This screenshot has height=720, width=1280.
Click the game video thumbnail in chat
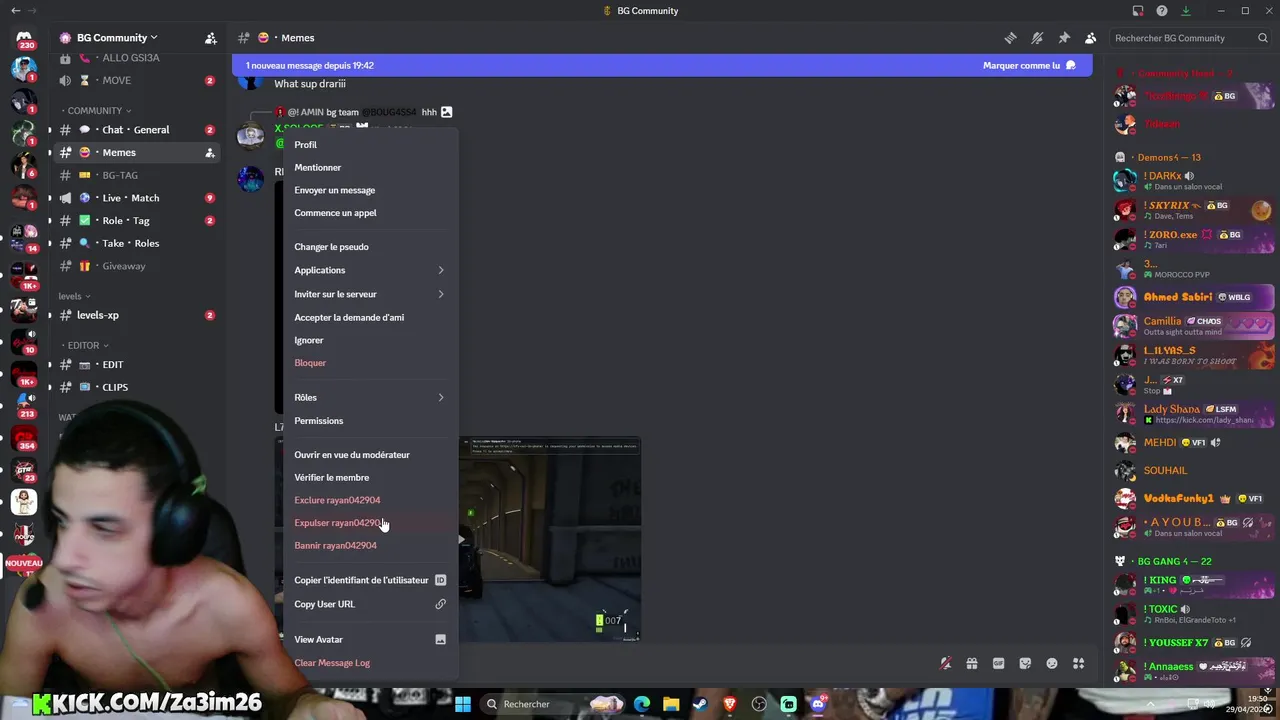[x=550, y=539]
